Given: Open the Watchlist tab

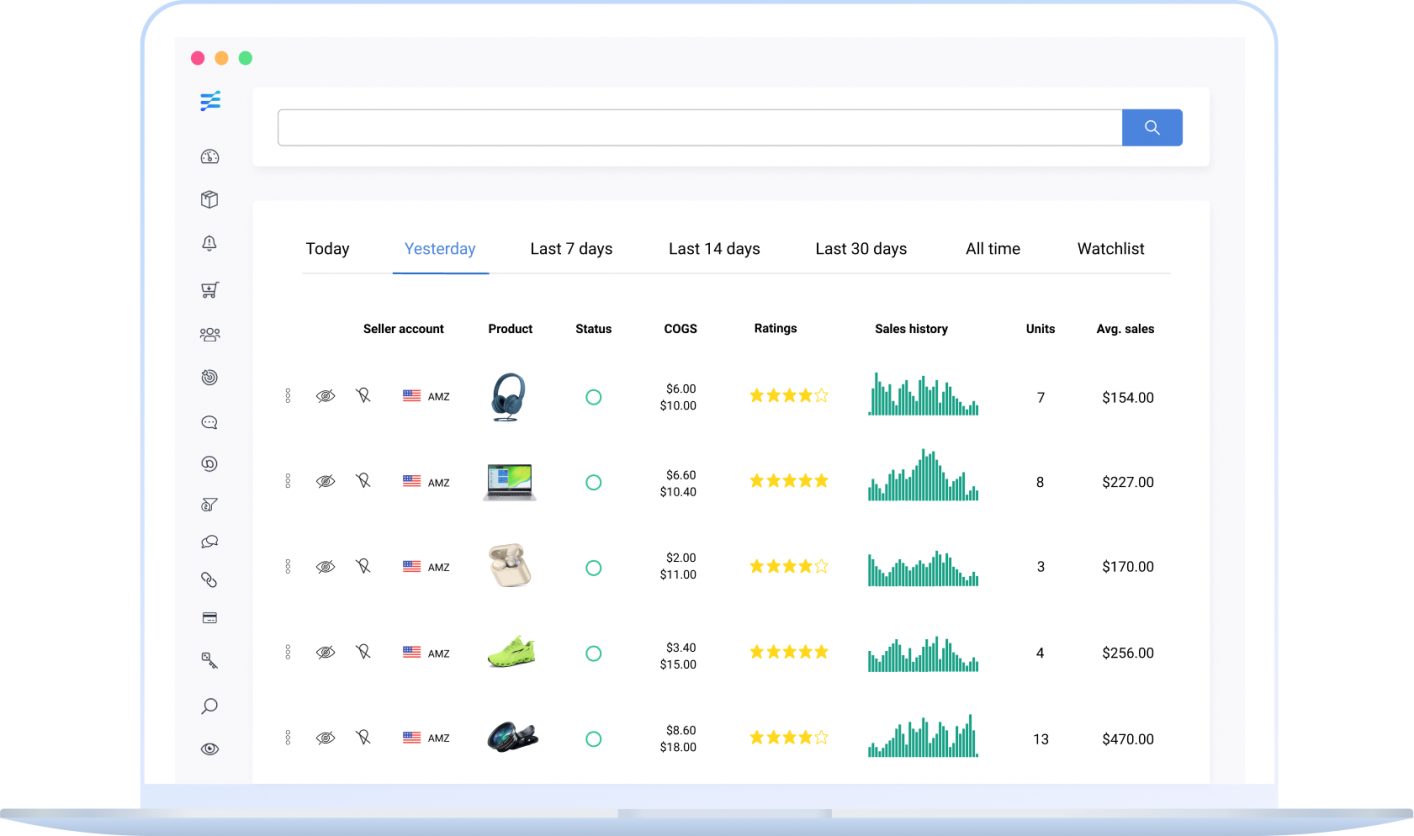Looking at the screenshot, I should pyautogui.click(x=1111, y=249).
